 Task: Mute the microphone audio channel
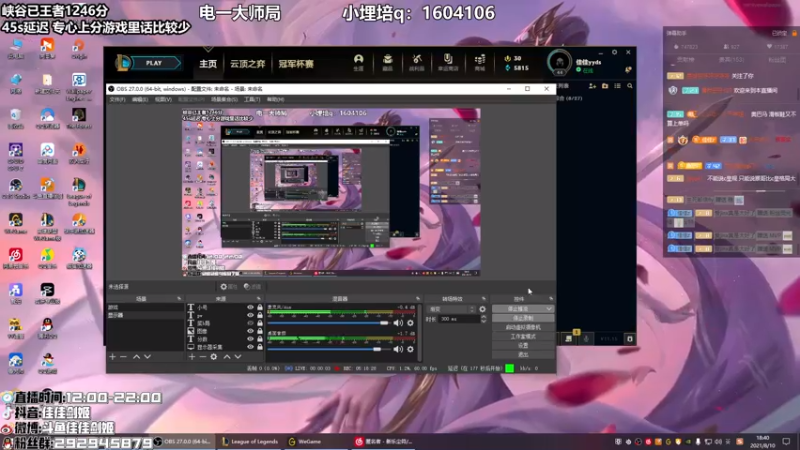398,322
